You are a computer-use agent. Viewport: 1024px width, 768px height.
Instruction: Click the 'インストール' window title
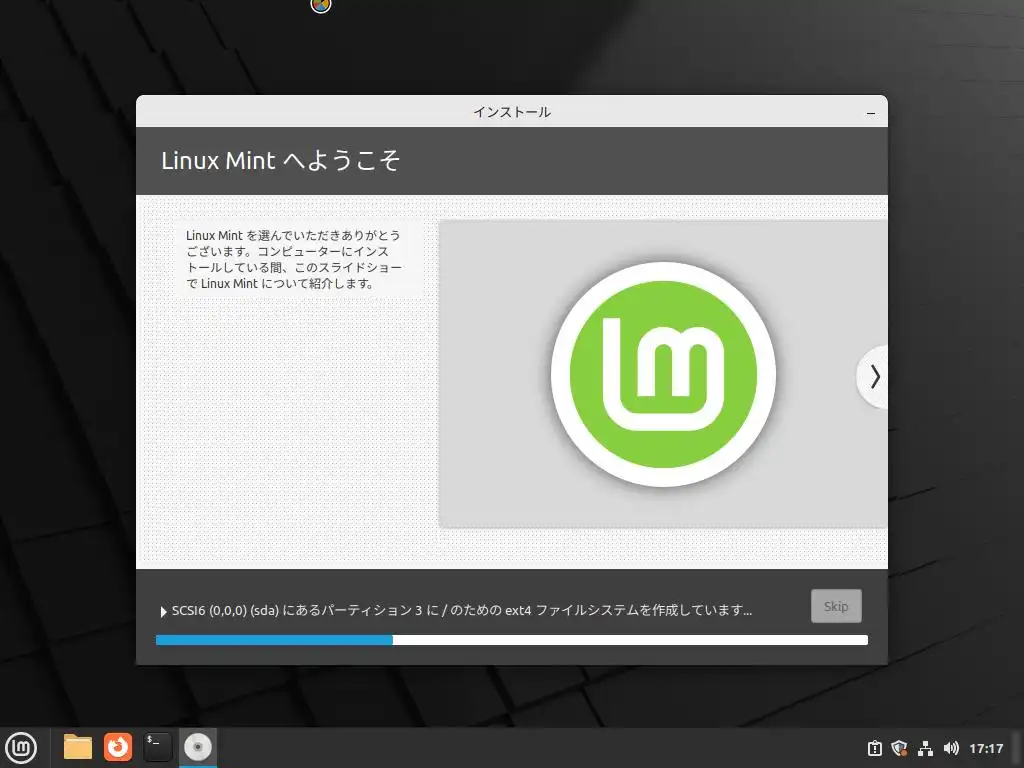[x=512, y=112]
